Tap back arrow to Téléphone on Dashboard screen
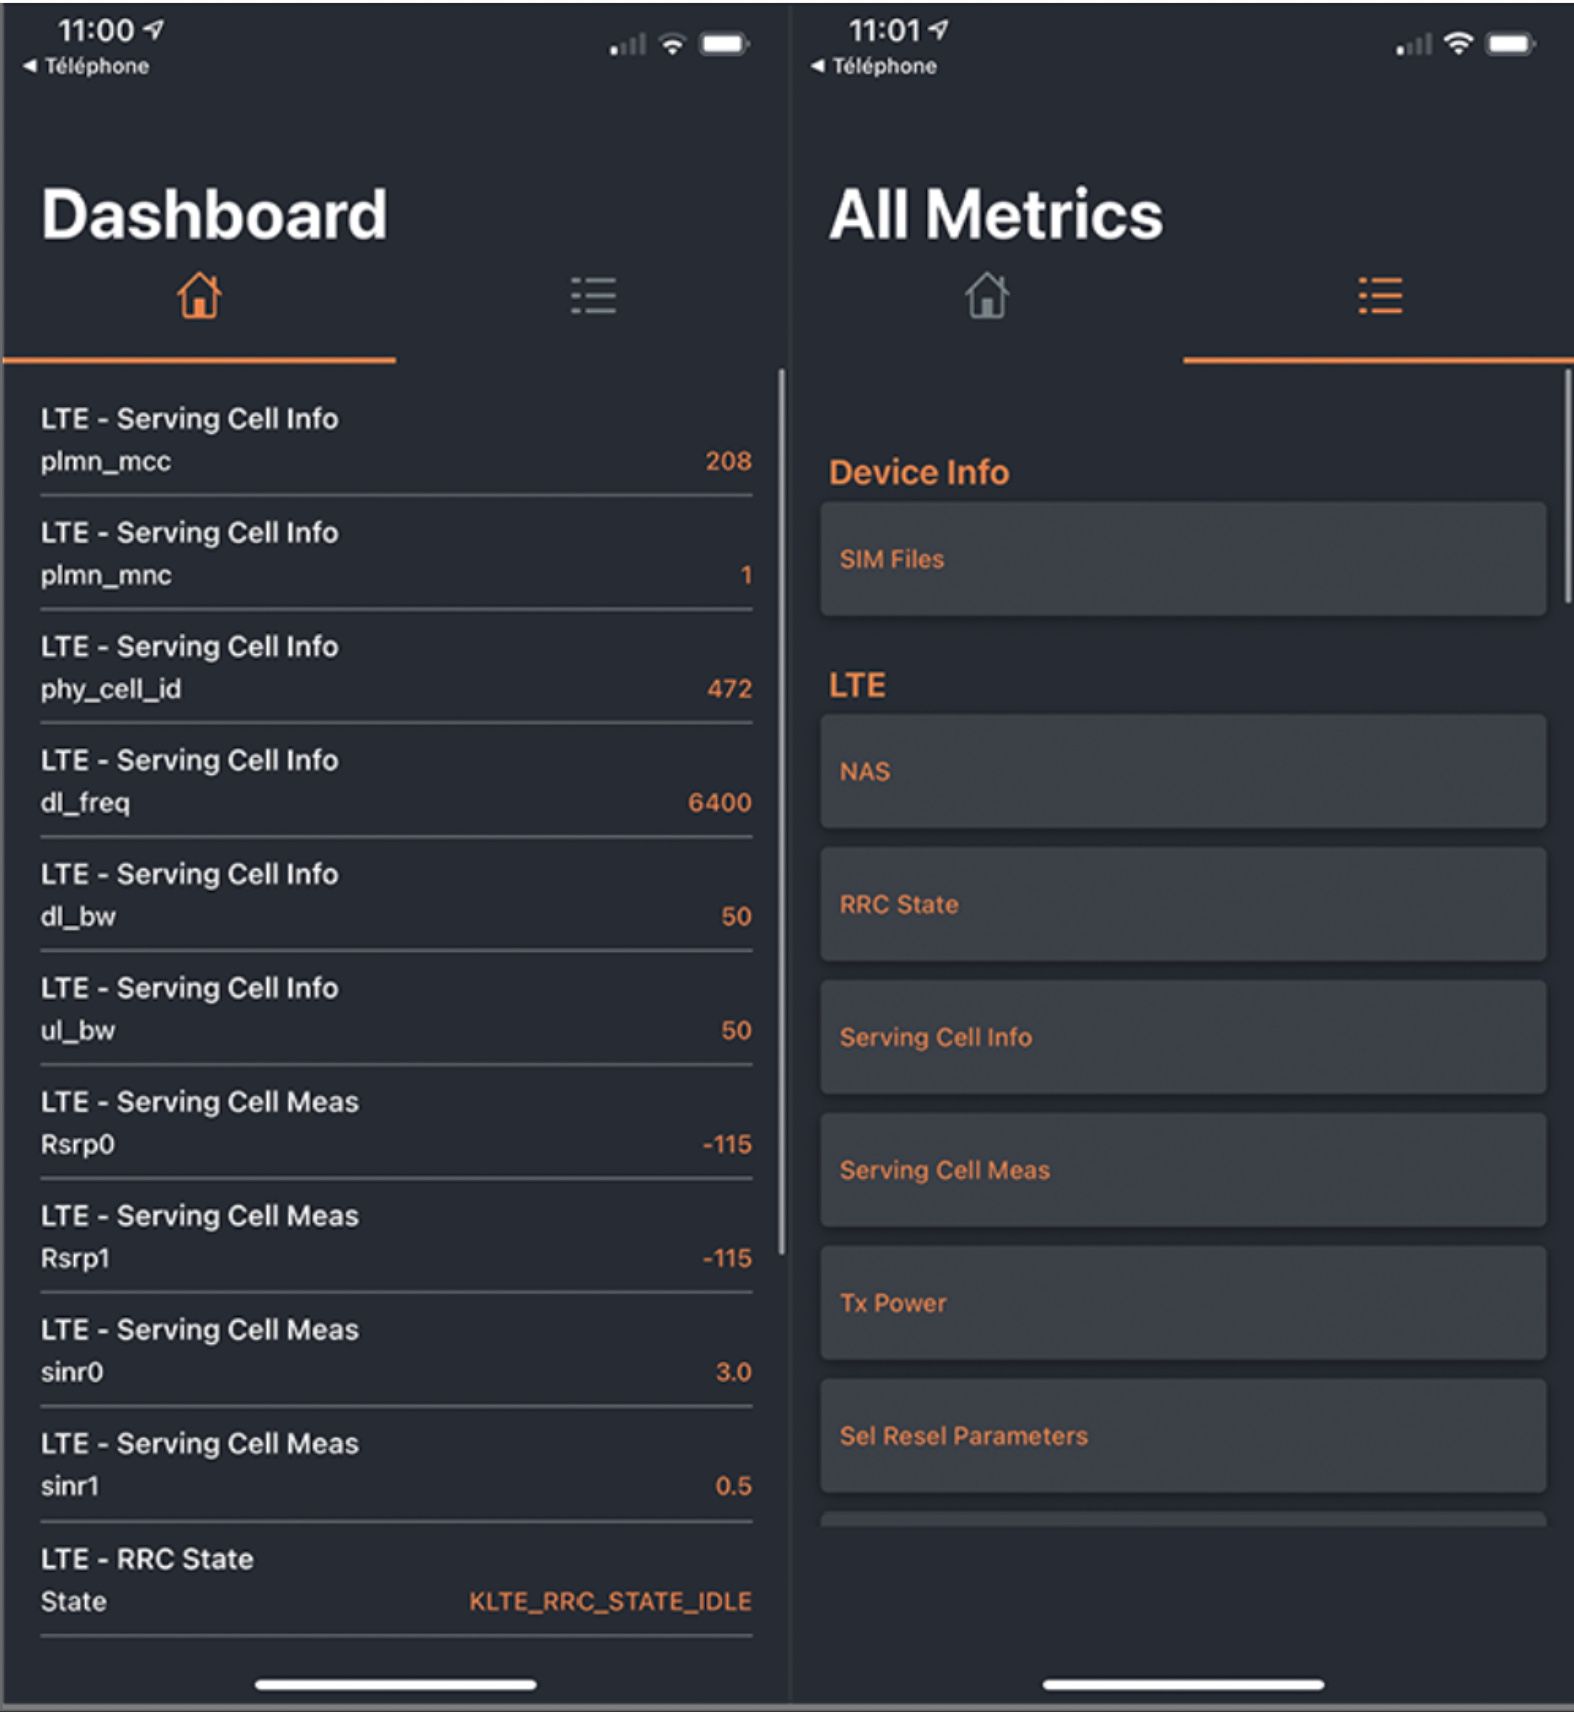Viewport: 1574px width, 1712px height. (x=86, y=66)
